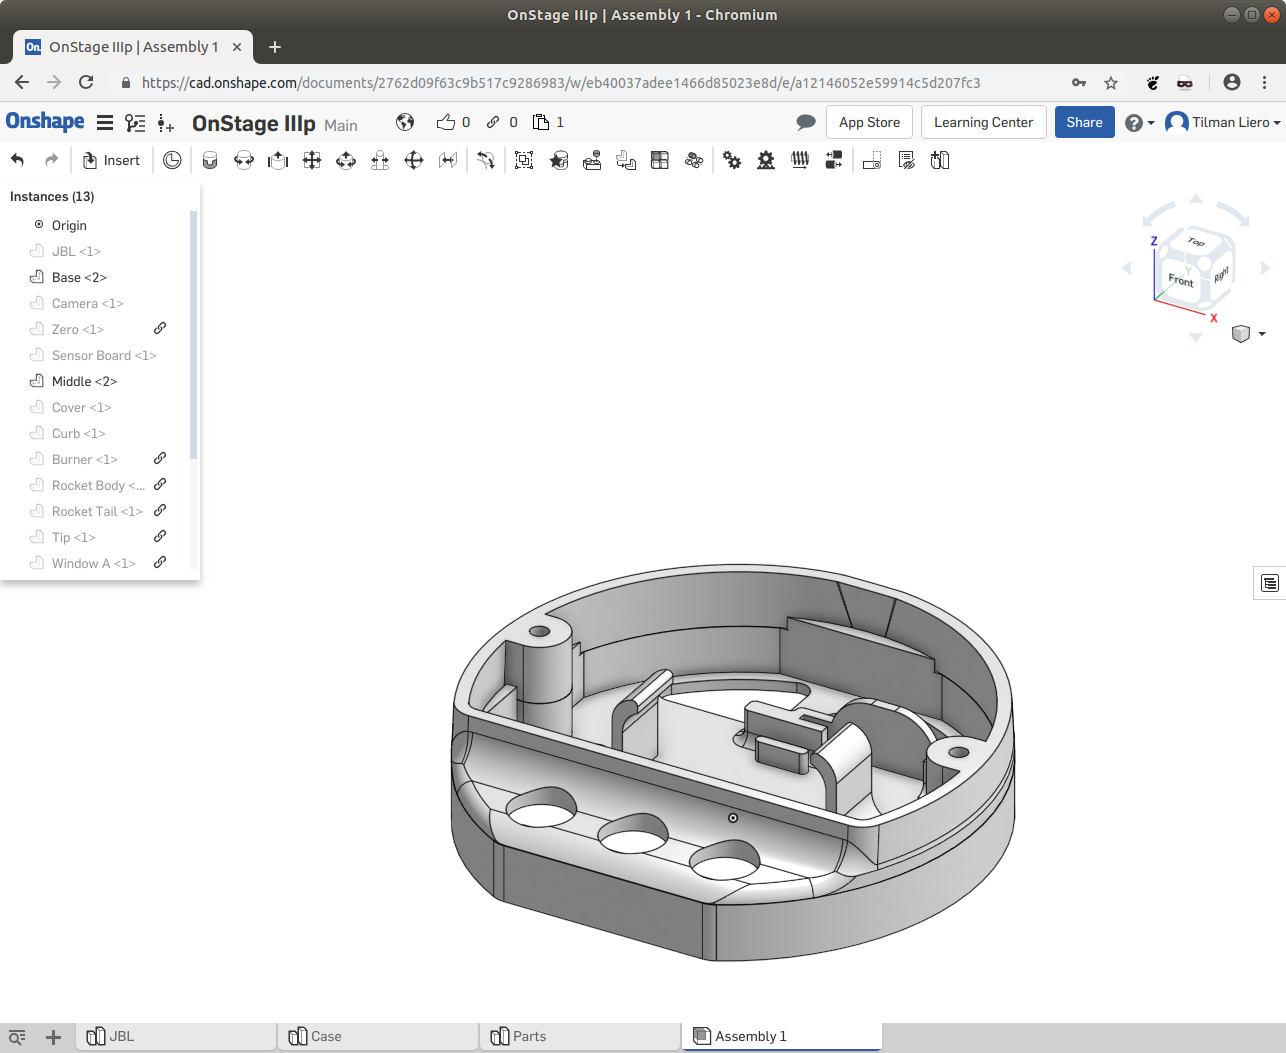Select the OnStage IIIp browser tab
The image size is (1286, 1053).
(133, 47)
